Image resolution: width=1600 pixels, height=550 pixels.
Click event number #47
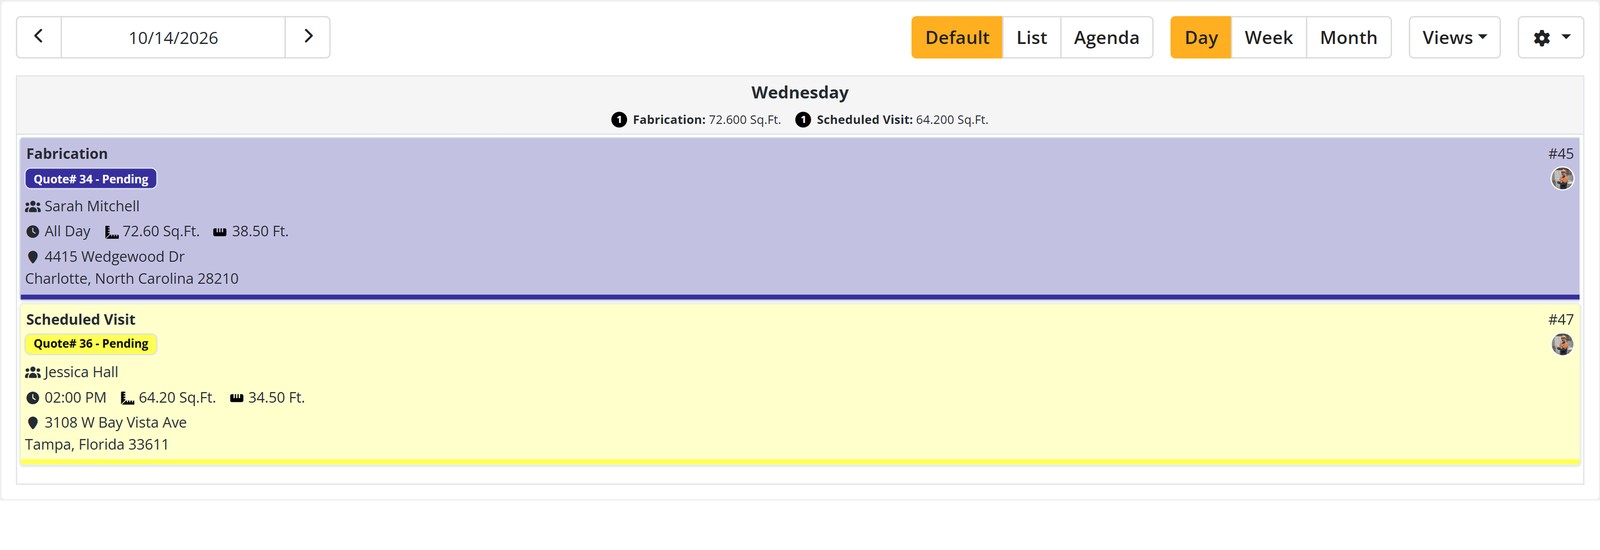coord(1561,320)
